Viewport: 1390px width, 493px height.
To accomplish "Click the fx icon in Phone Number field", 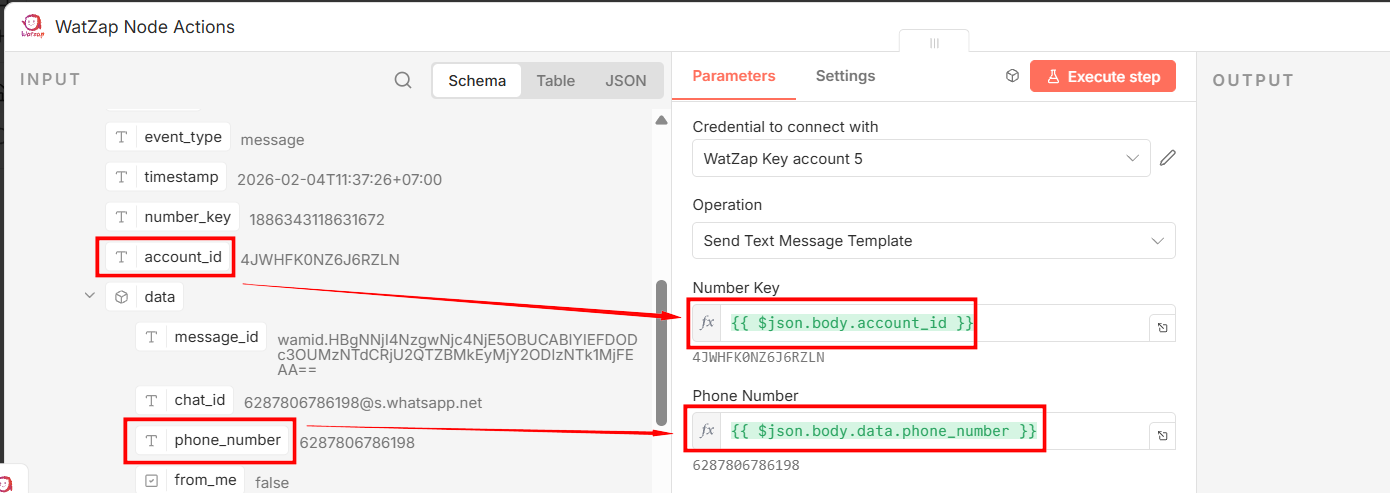I will click(707, 431).
